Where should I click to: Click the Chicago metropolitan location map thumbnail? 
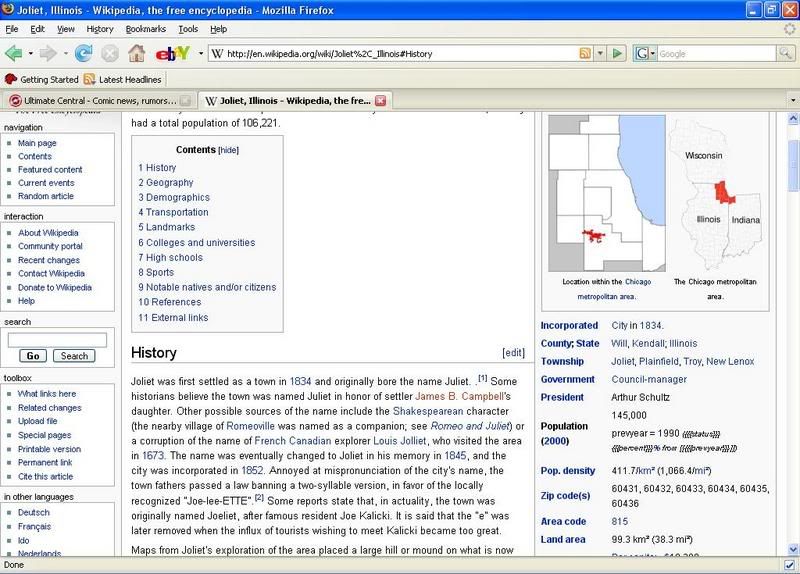pos(607,193)
